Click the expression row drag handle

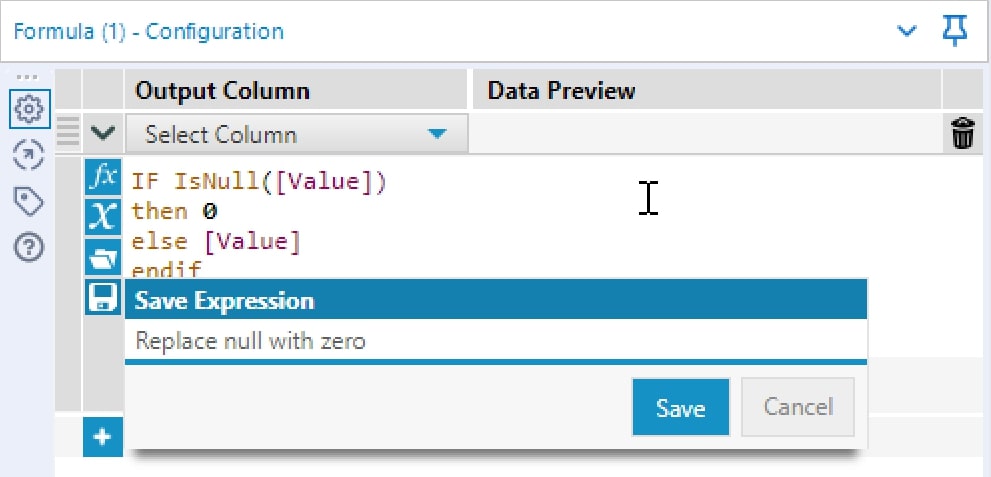[x=67, y=132]
